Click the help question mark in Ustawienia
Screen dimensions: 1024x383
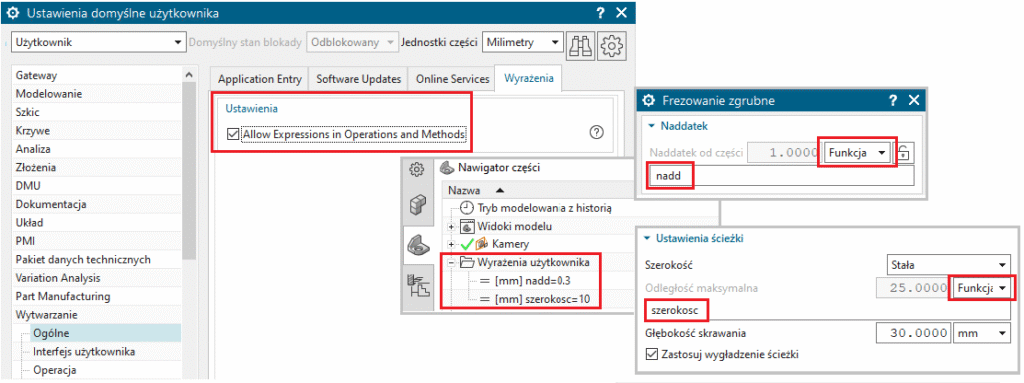click(x=596, y=133)
